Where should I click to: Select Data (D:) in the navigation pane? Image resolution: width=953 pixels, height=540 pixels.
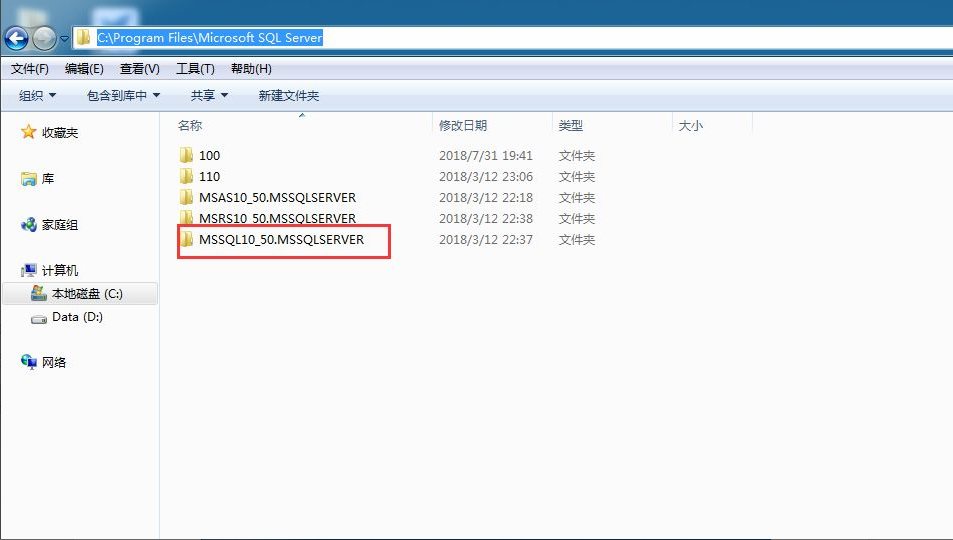77,317
